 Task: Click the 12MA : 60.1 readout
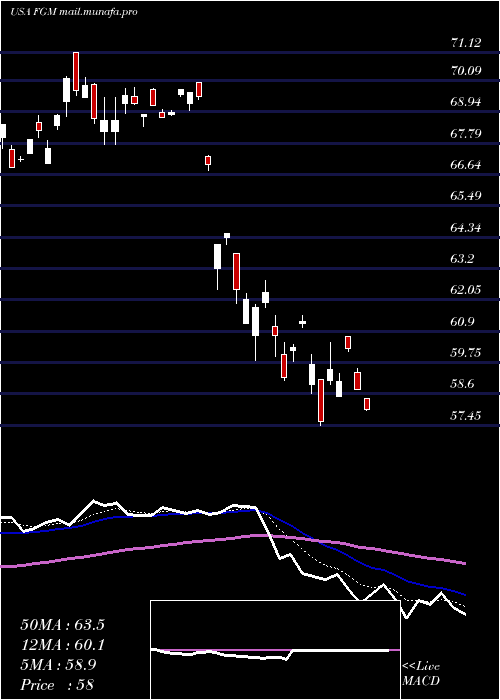click(62, 645)
